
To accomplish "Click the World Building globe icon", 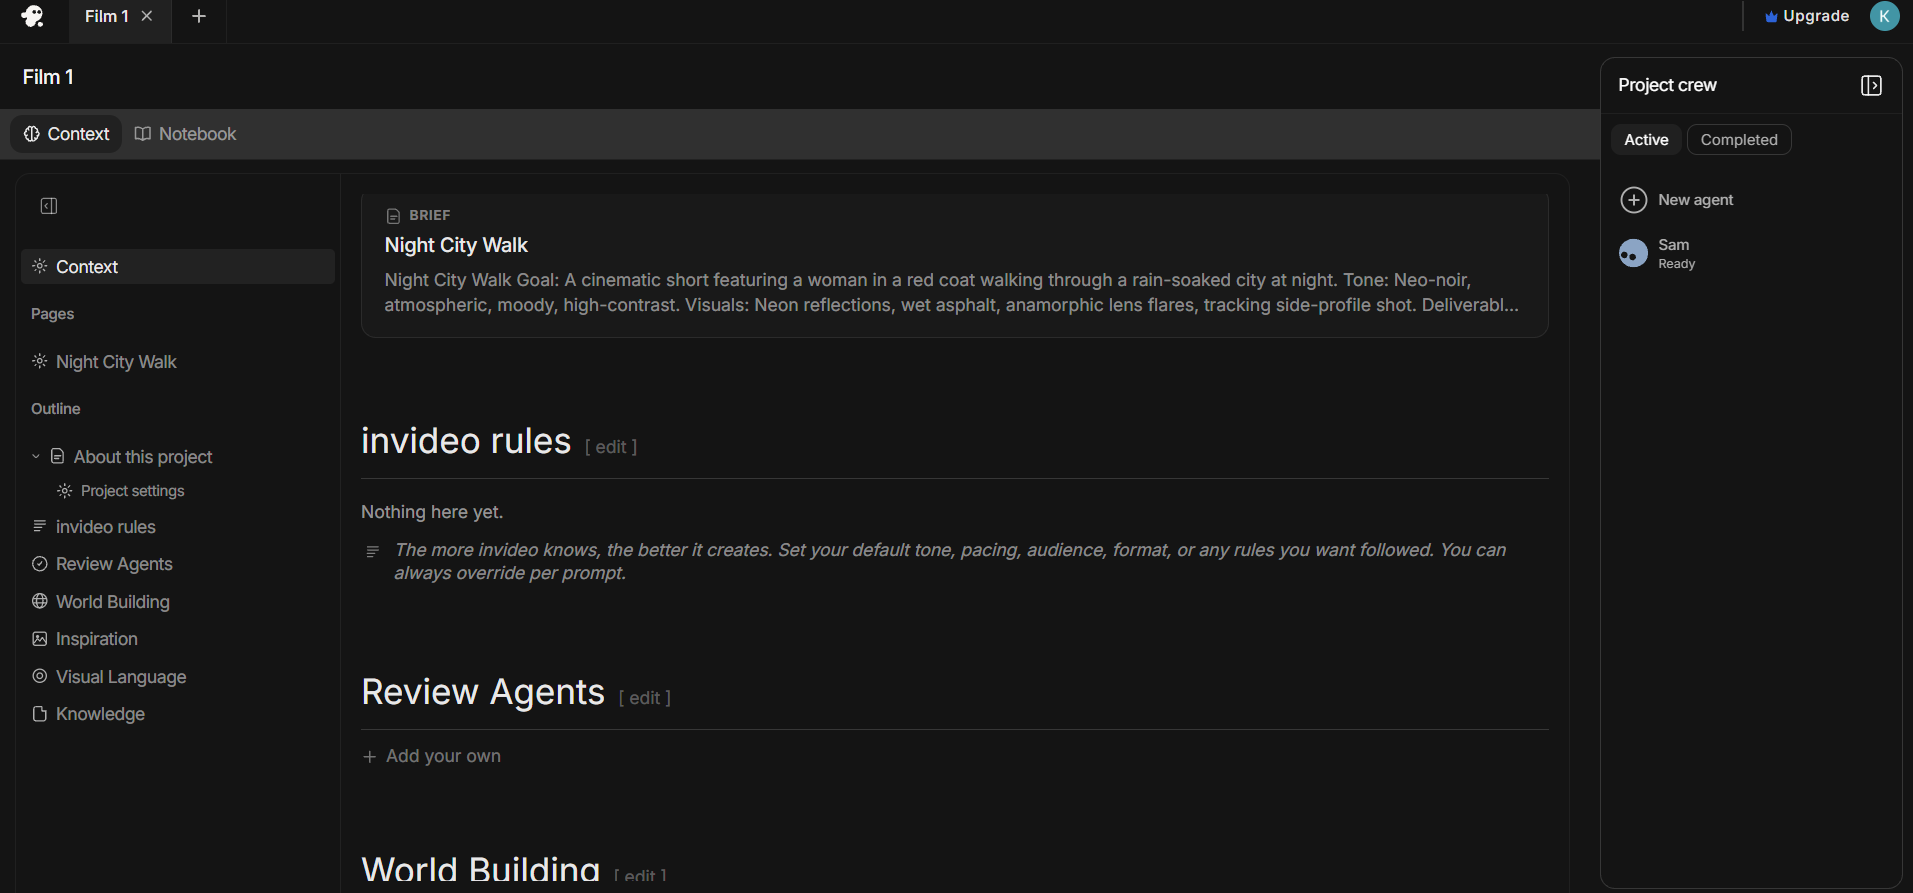I will coord(40,602).
